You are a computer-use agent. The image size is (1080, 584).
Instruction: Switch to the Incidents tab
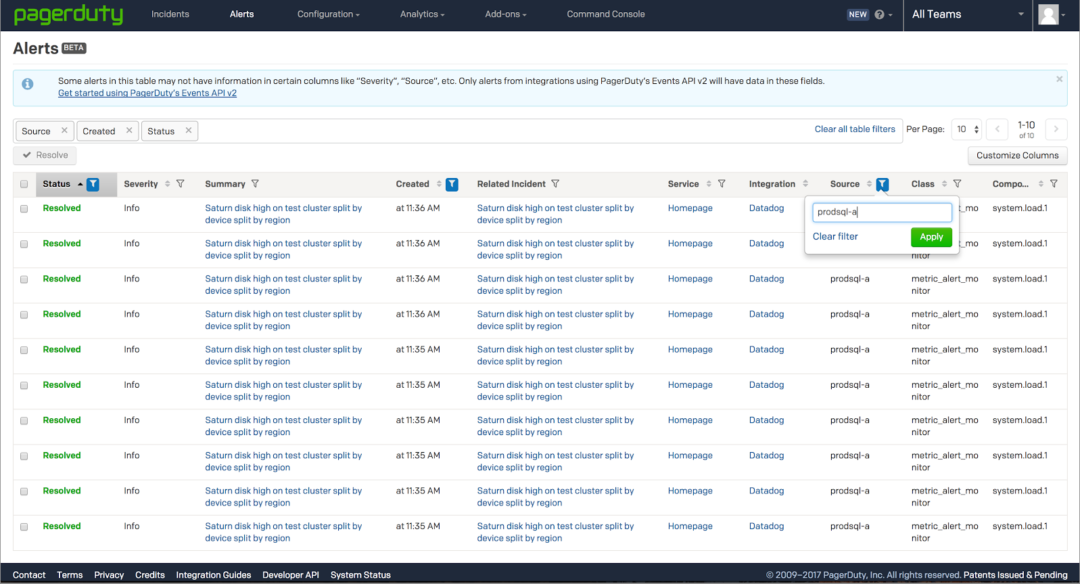[170, 14]
